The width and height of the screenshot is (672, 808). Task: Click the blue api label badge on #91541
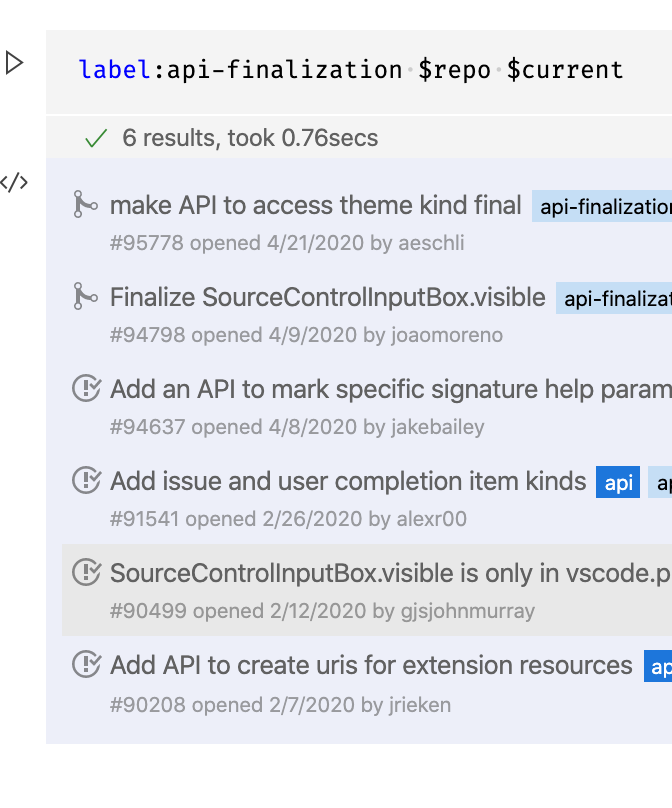point(617,482)
